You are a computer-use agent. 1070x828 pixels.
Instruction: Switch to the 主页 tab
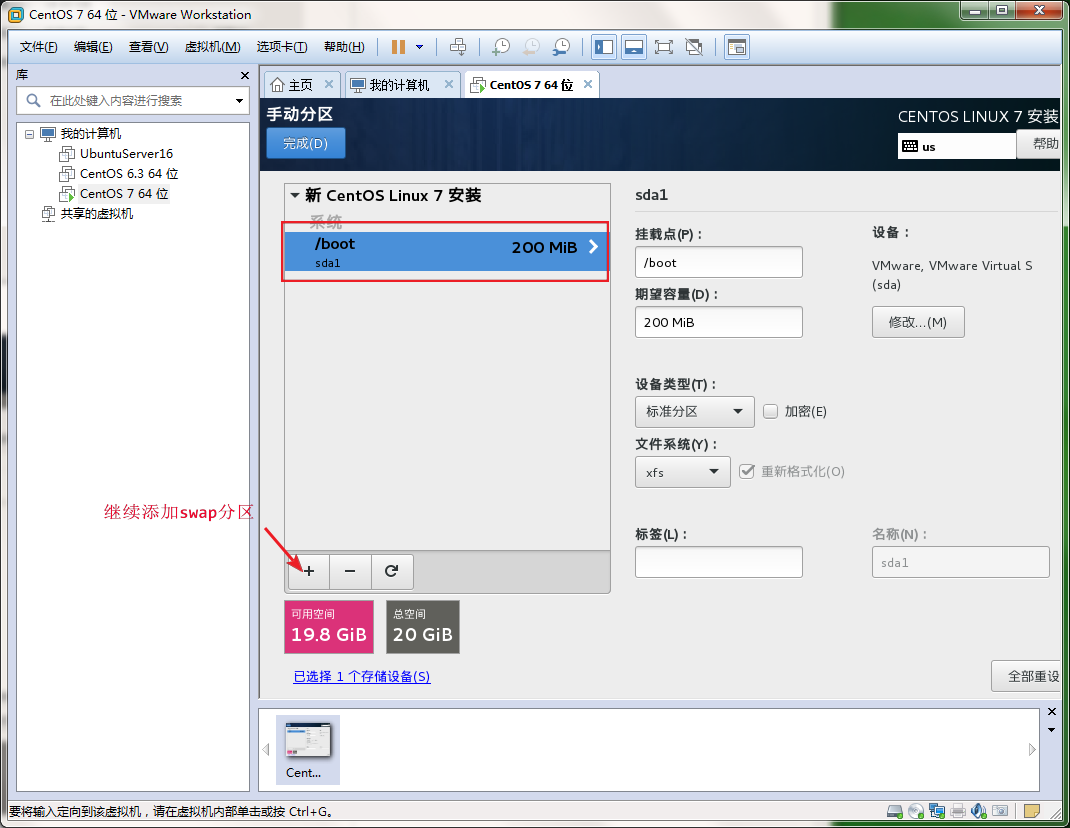point(292,85)
